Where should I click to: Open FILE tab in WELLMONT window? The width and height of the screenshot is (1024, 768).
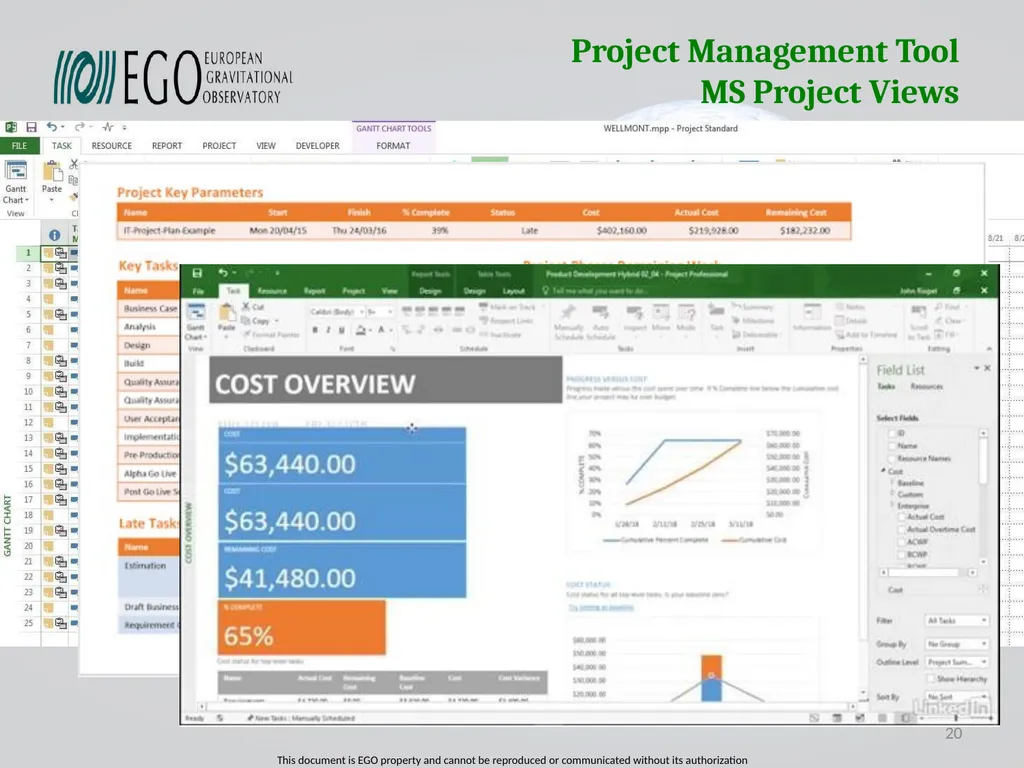point(20,146)
